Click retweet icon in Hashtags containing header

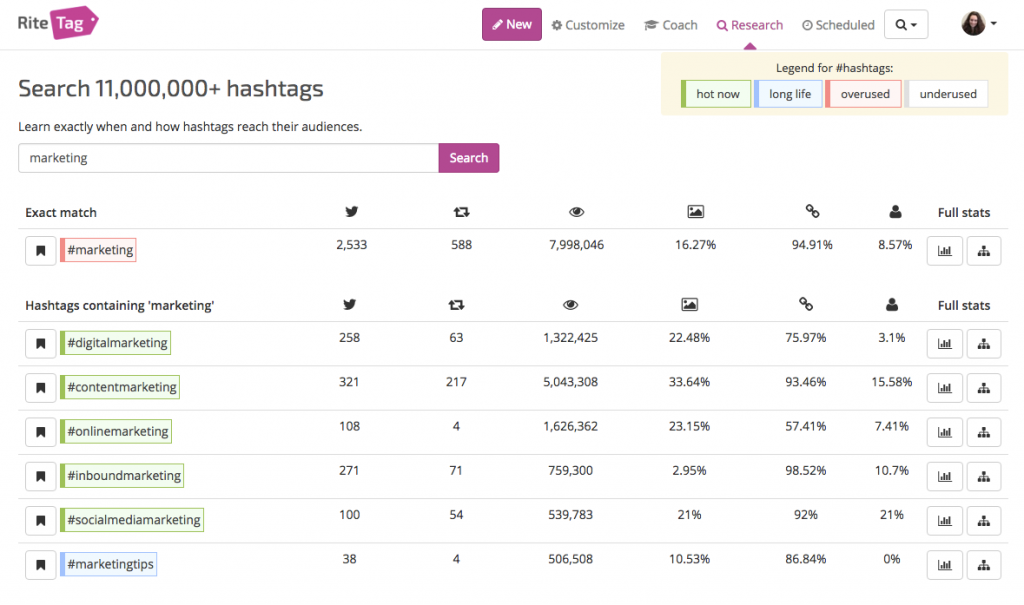[456, 304]
